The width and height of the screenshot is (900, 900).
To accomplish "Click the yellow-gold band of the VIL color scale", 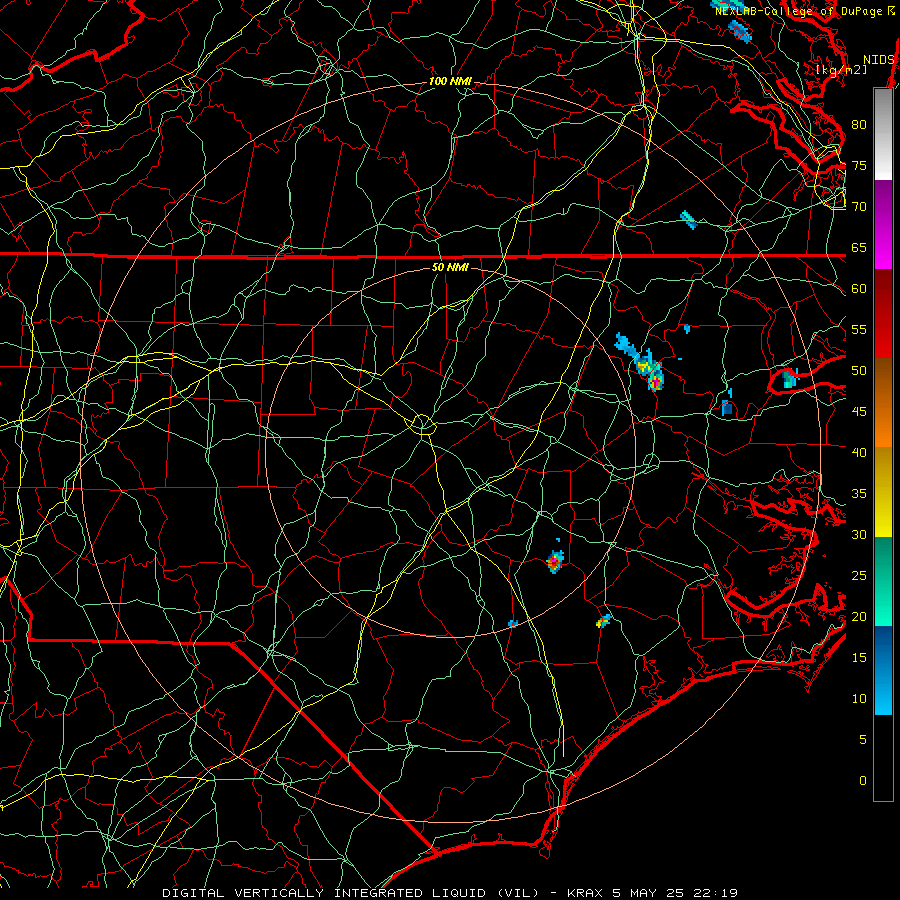I will (883, 492).
